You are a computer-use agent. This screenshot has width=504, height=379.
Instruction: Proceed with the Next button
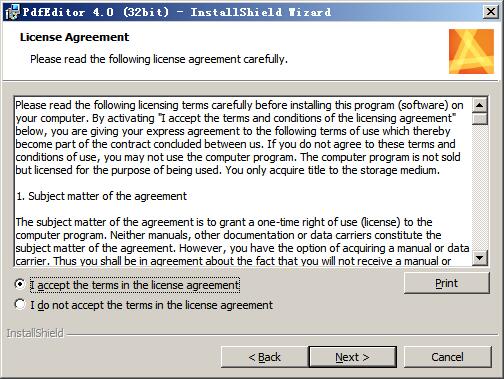pos(352,357)
